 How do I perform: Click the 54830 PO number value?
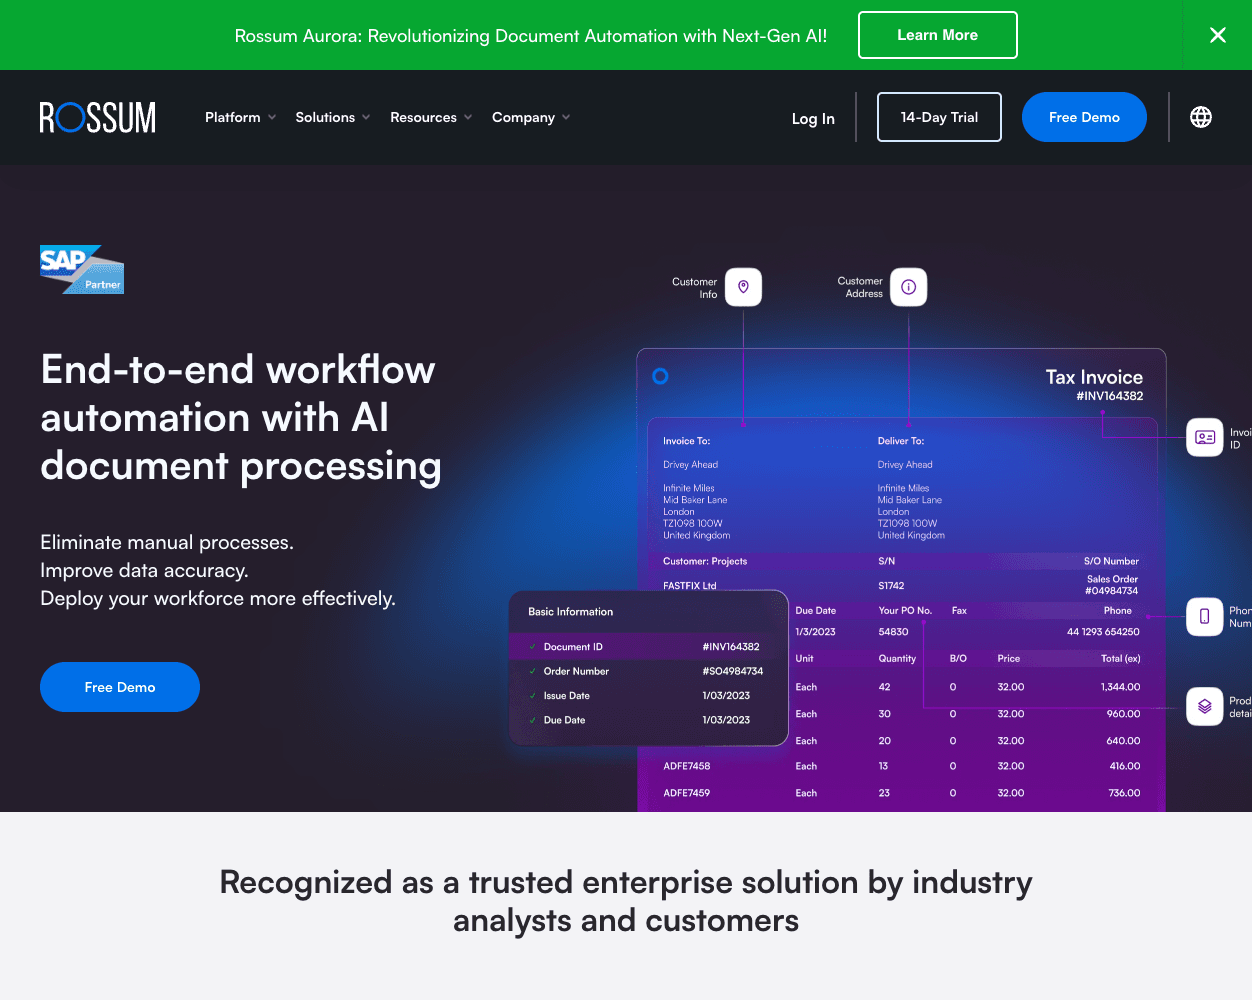pyautogui.click(x=893, y=632)
